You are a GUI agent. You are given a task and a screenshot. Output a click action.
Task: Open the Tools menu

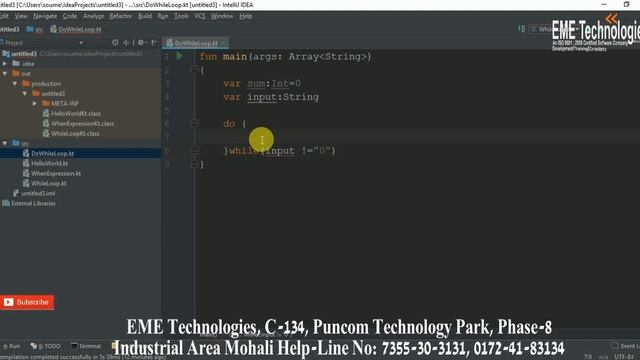click(181, 16)
